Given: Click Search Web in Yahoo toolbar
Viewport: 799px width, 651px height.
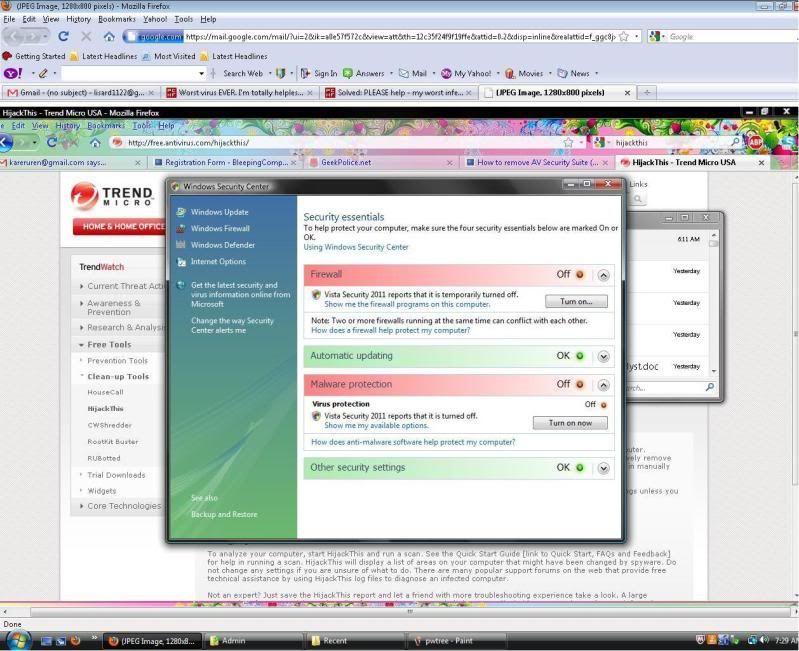Looking at the screenshot, I should click(x=243, y=73).
